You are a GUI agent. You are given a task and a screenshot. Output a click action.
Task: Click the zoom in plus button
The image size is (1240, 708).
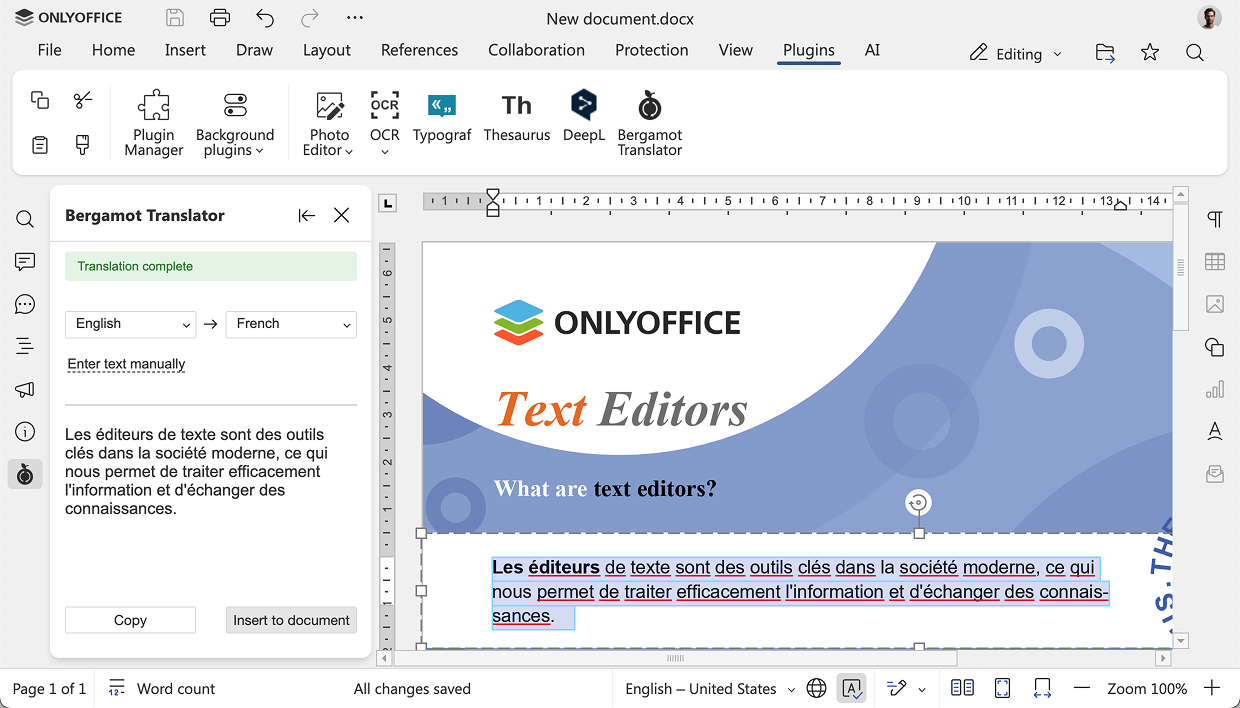[1212, 688]
